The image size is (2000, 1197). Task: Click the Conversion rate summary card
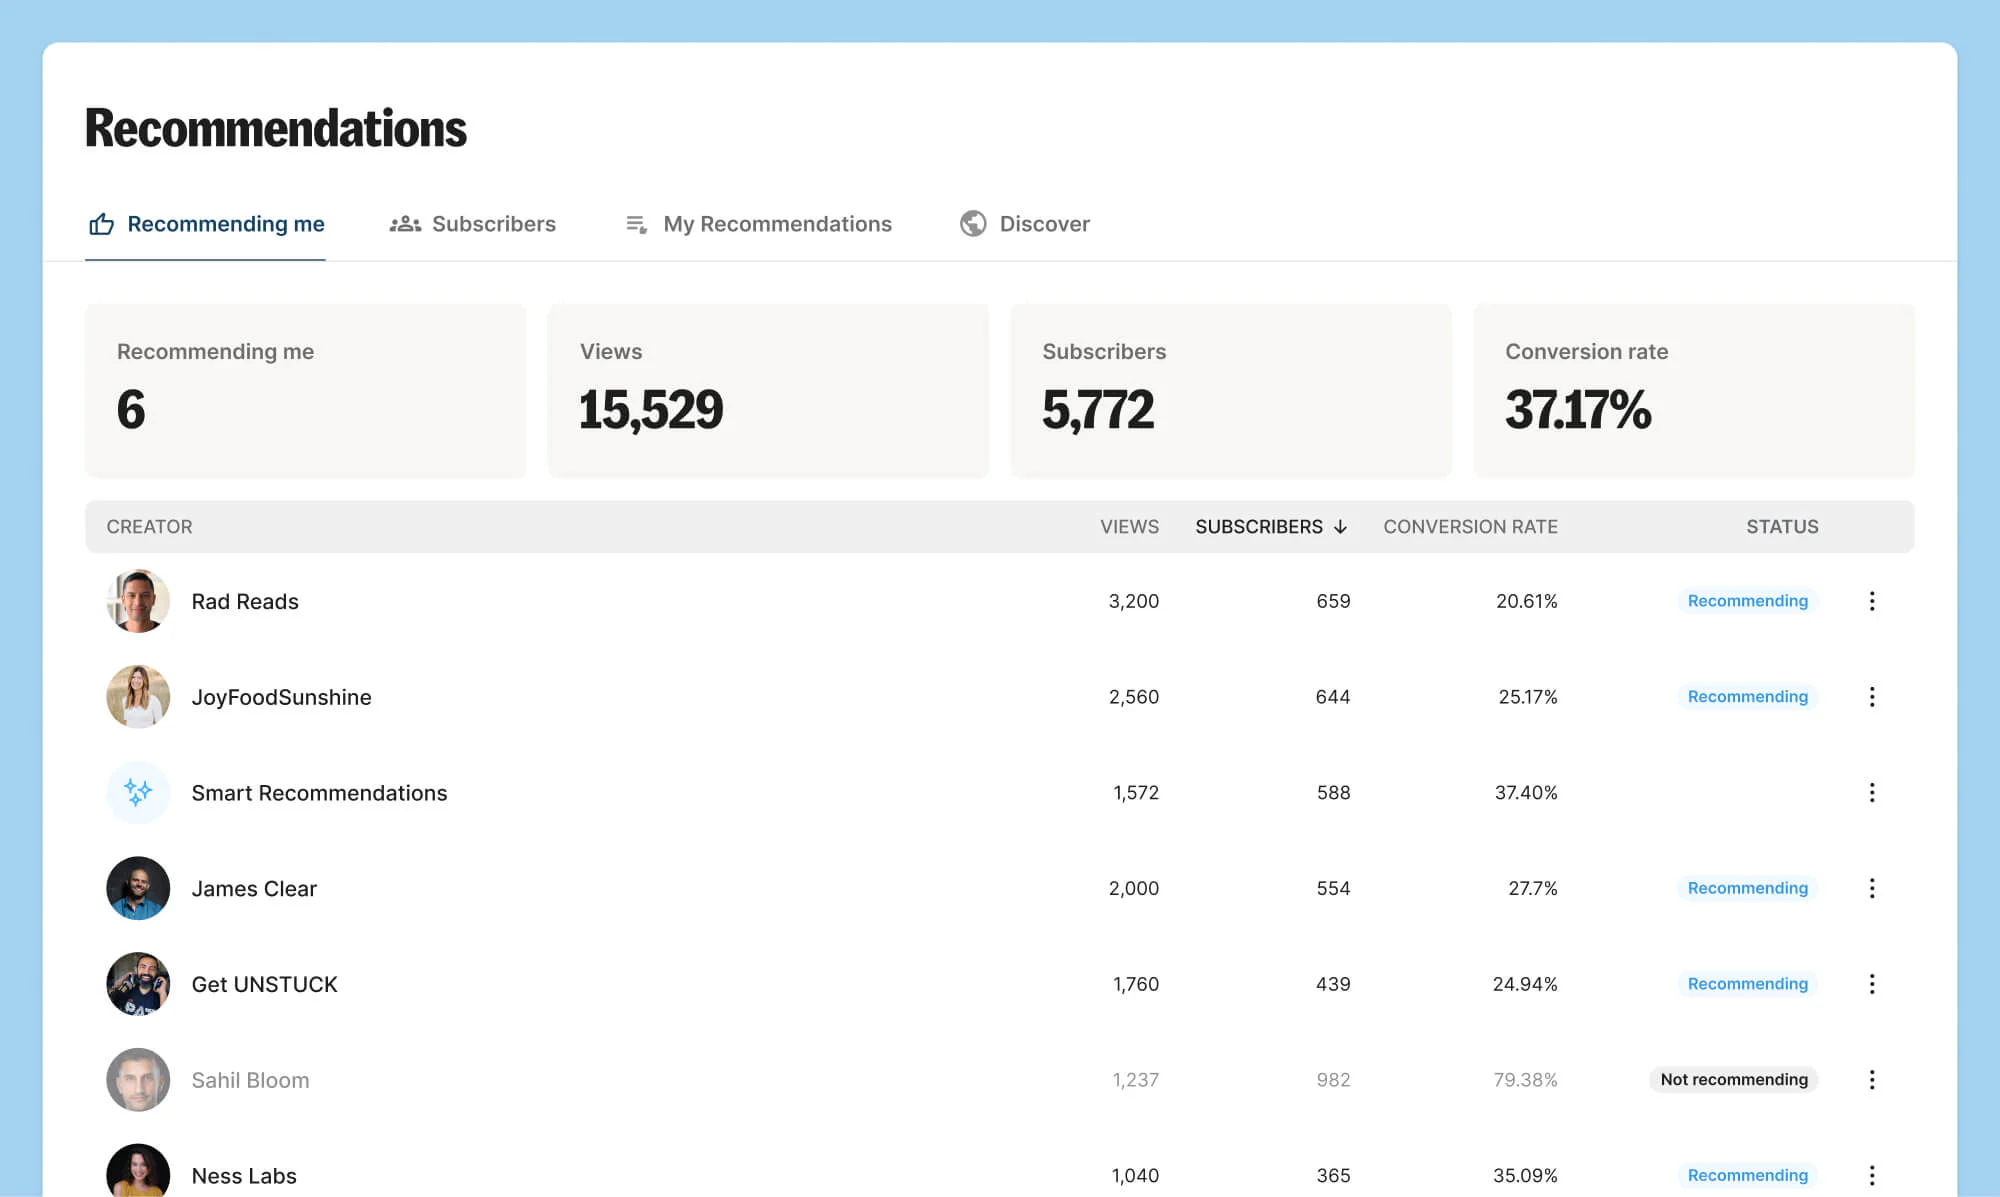1693,390
